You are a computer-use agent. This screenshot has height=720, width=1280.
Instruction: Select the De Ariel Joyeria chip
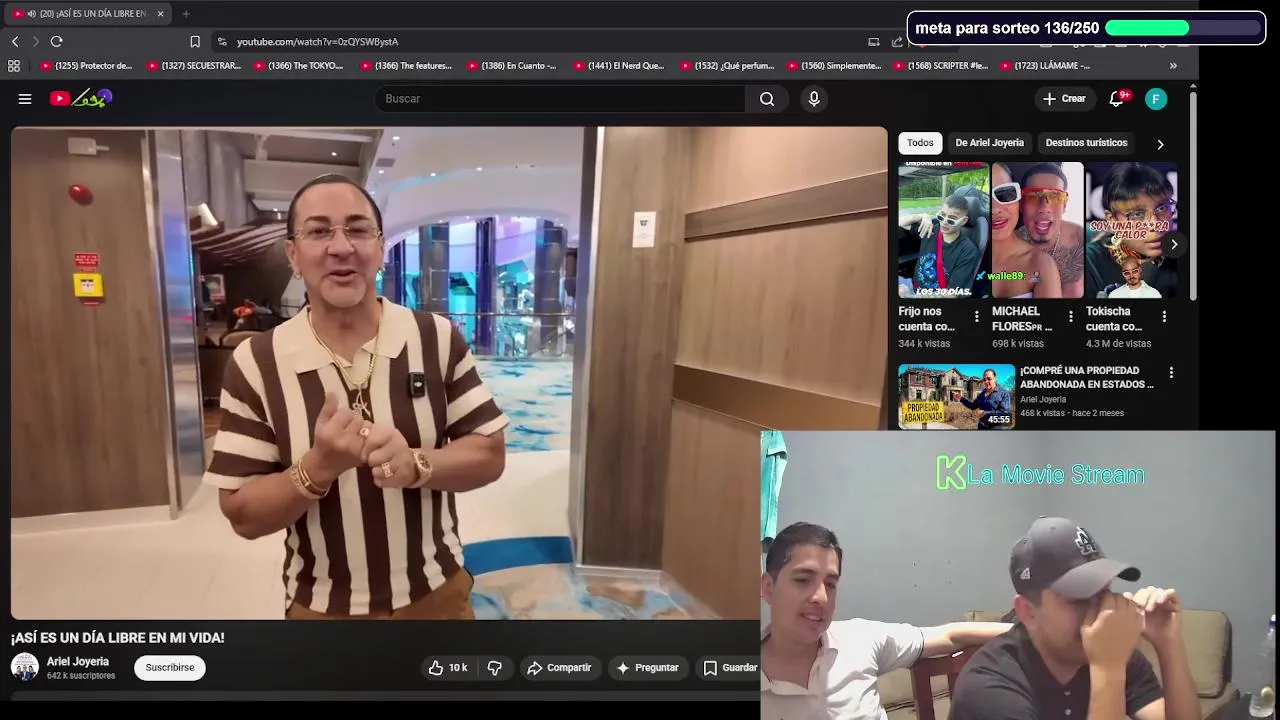click(x=989, y=143)
